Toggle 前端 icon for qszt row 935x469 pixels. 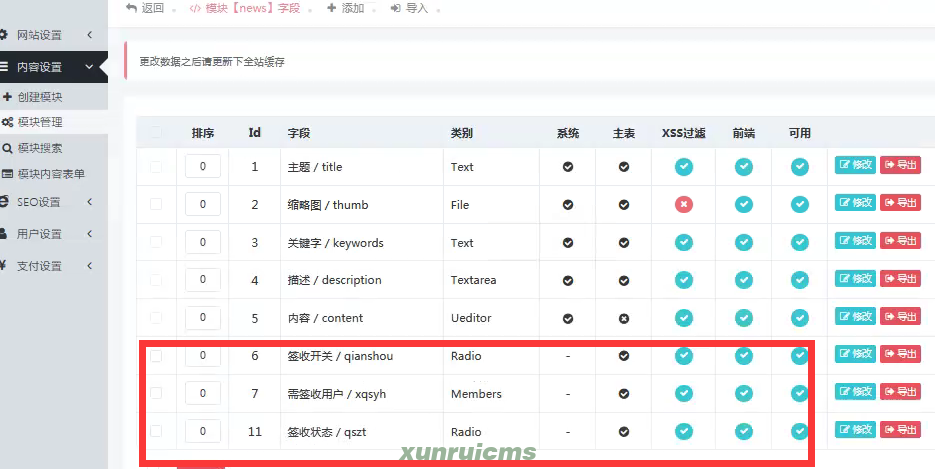click(x=744, y=431)
